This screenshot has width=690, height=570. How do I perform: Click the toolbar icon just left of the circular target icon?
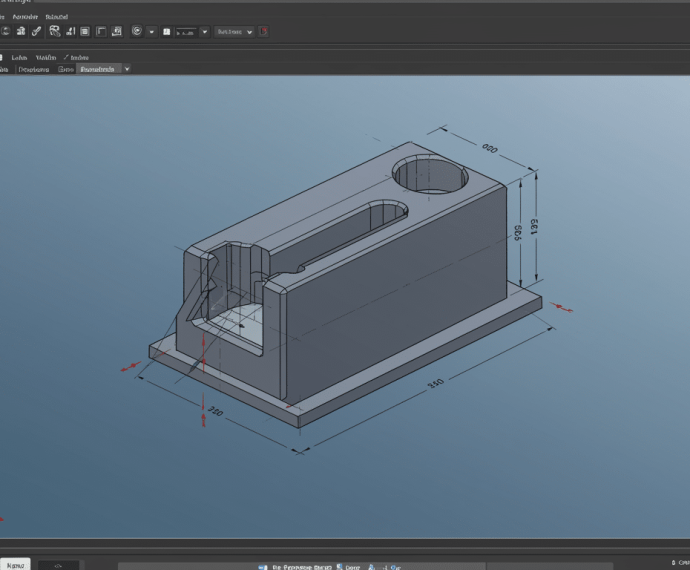point(117,31)
